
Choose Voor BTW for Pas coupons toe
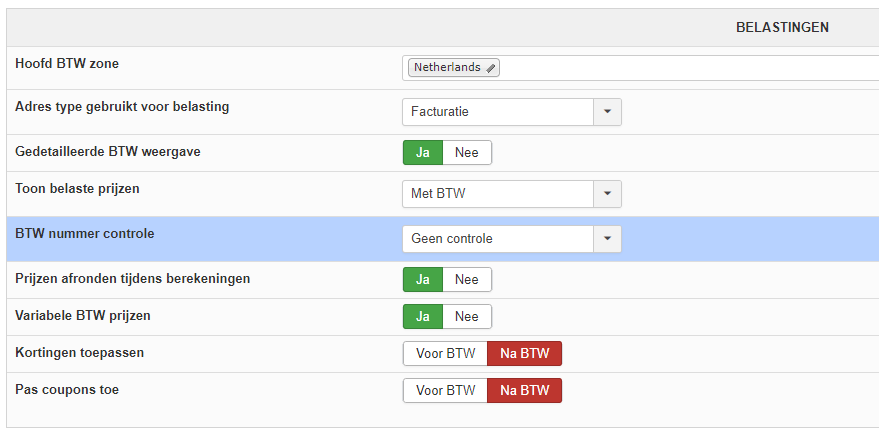pyautogui.click(x=445, y=390)
